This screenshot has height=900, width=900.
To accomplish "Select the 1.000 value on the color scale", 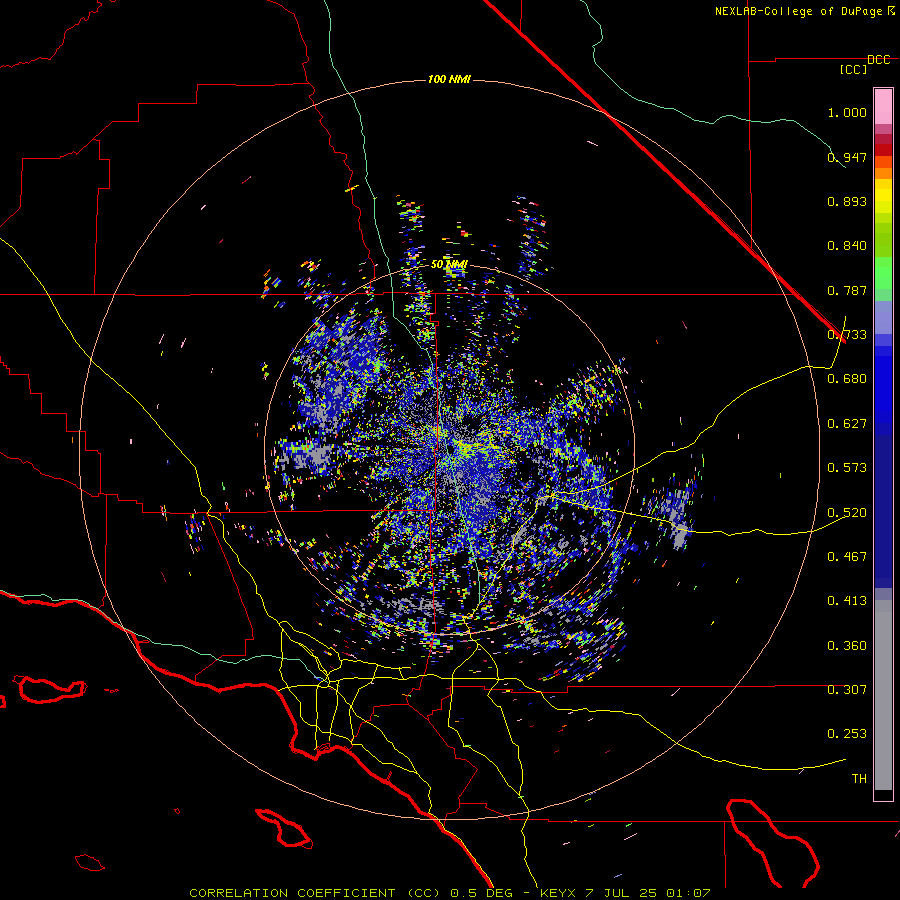I will (x=847, y=112).
